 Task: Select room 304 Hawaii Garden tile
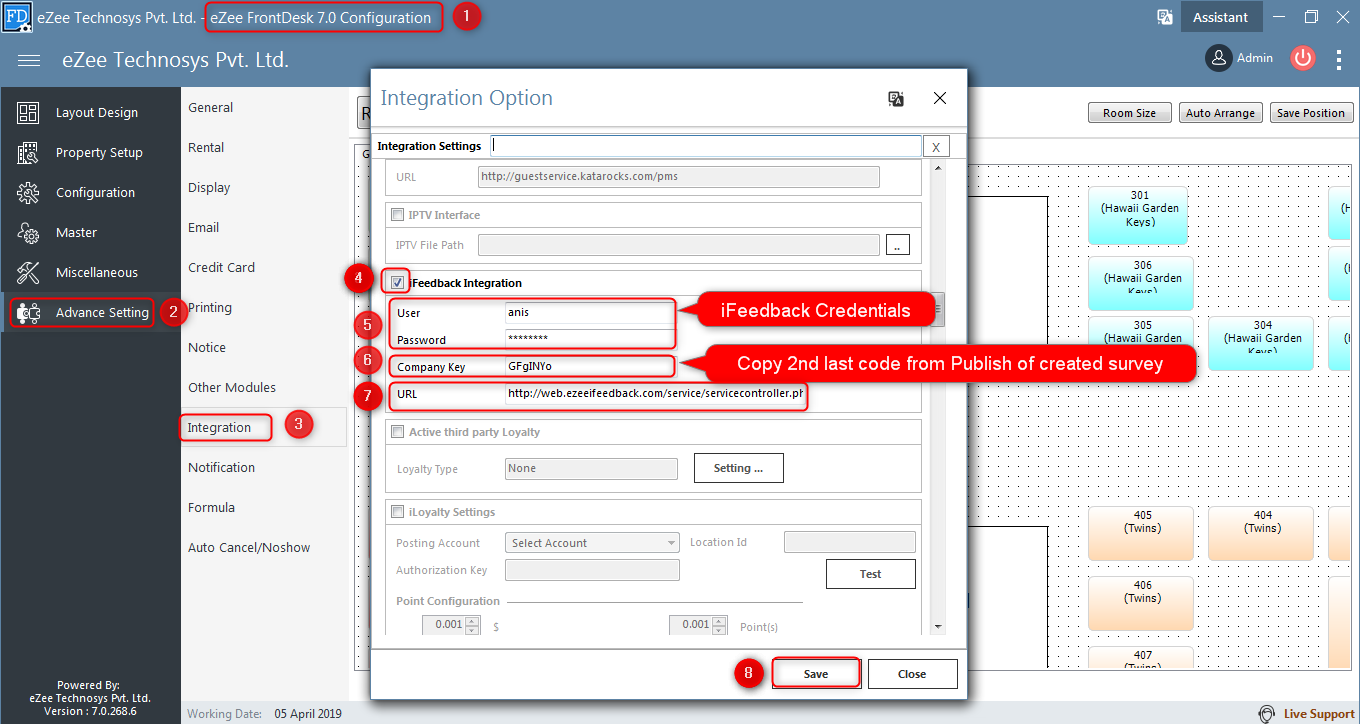point(1262,343)
